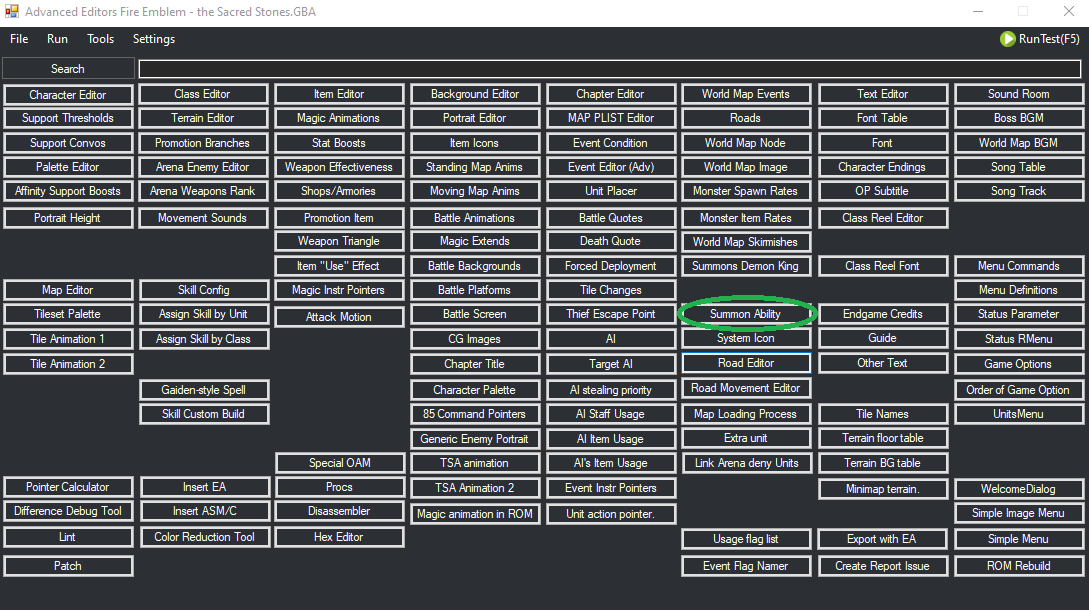
Task: Open the Portrait Editor
Action: tap(474, 118)
